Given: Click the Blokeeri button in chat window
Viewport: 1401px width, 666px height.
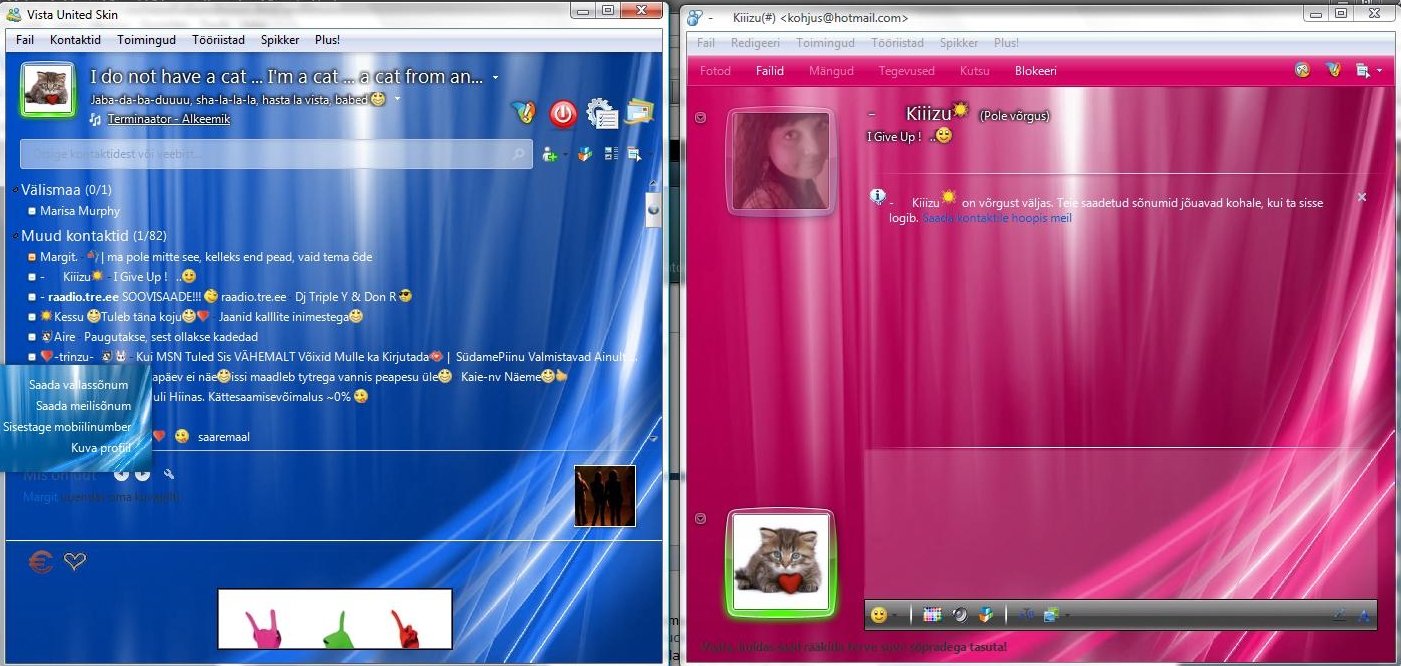Looking at the screenshot, I should pos(1035,71).
